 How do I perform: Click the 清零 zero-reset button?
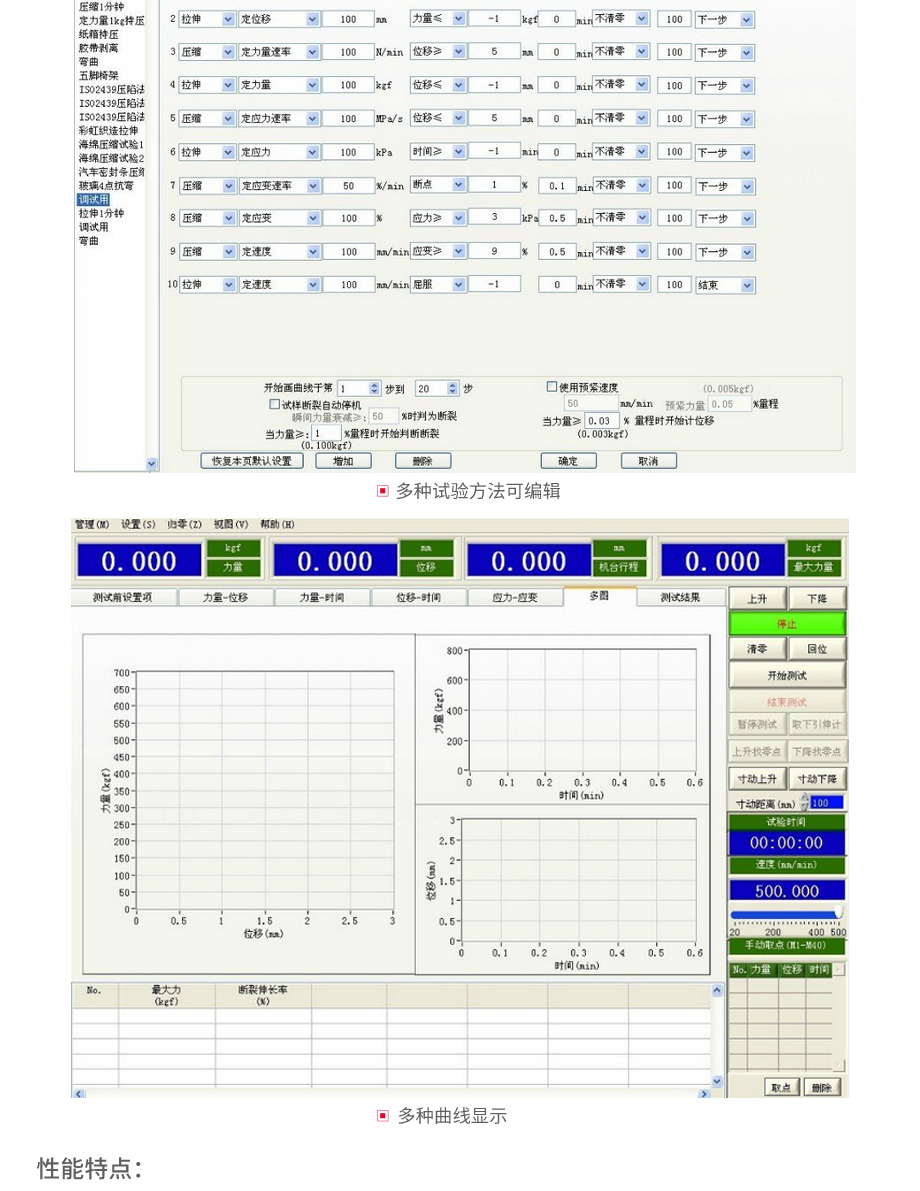coord(757,649)
